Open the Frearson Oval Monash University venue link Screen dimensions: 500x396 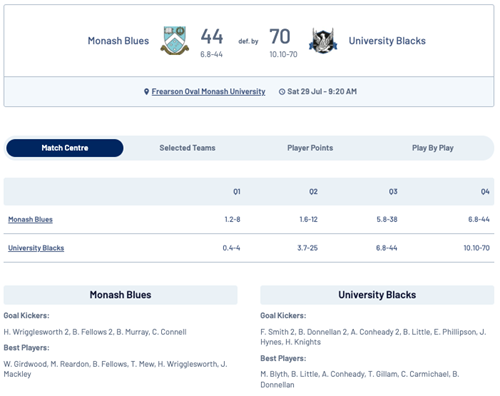pos(208,91)
